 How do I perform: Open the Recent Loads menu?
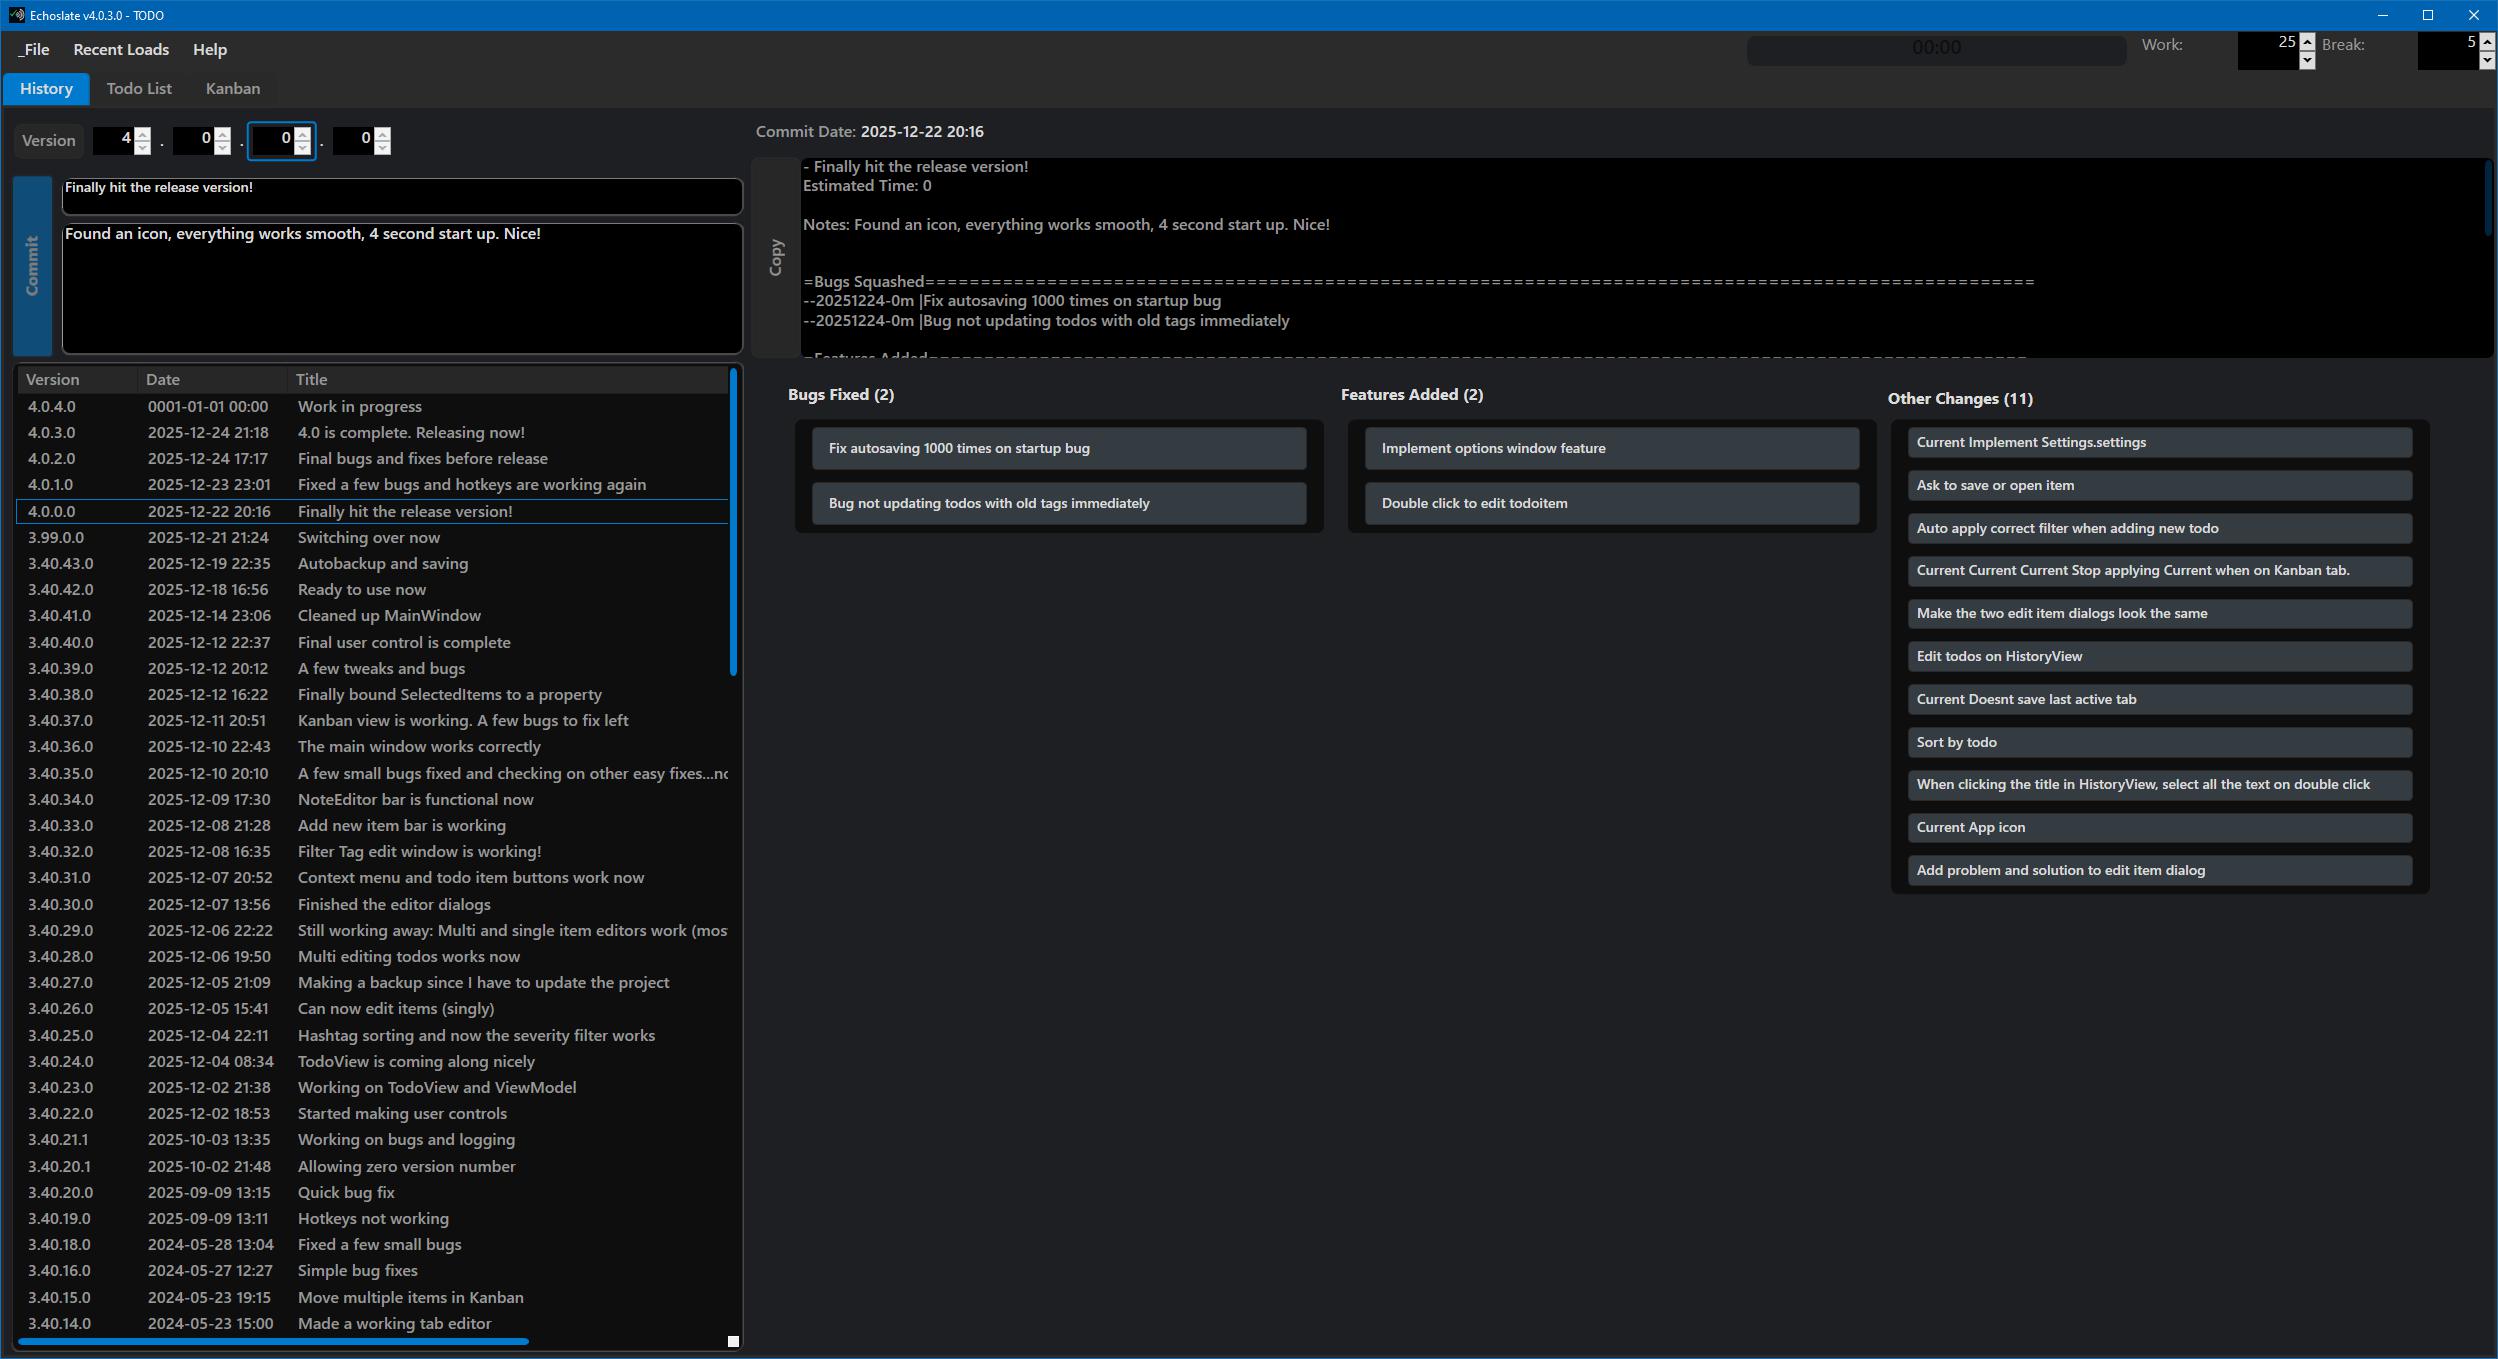121,49
